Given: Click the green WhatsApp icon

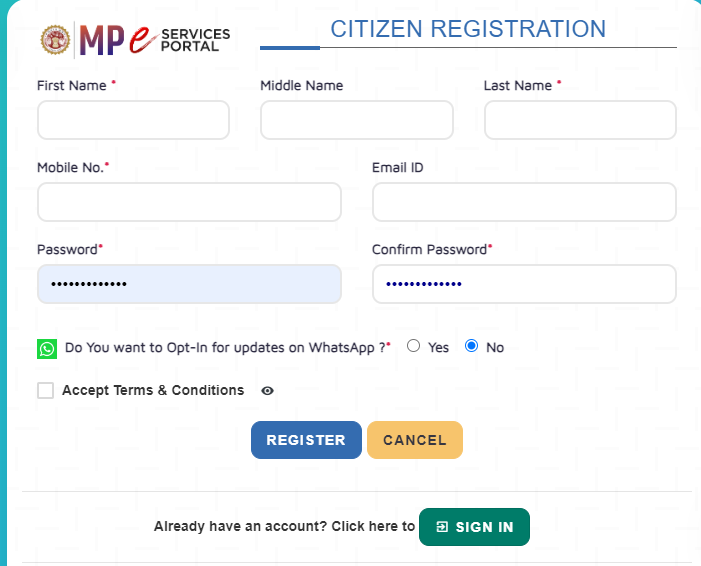Looking at the screenshot, I should pyautogui.click(x=47, y=349).
